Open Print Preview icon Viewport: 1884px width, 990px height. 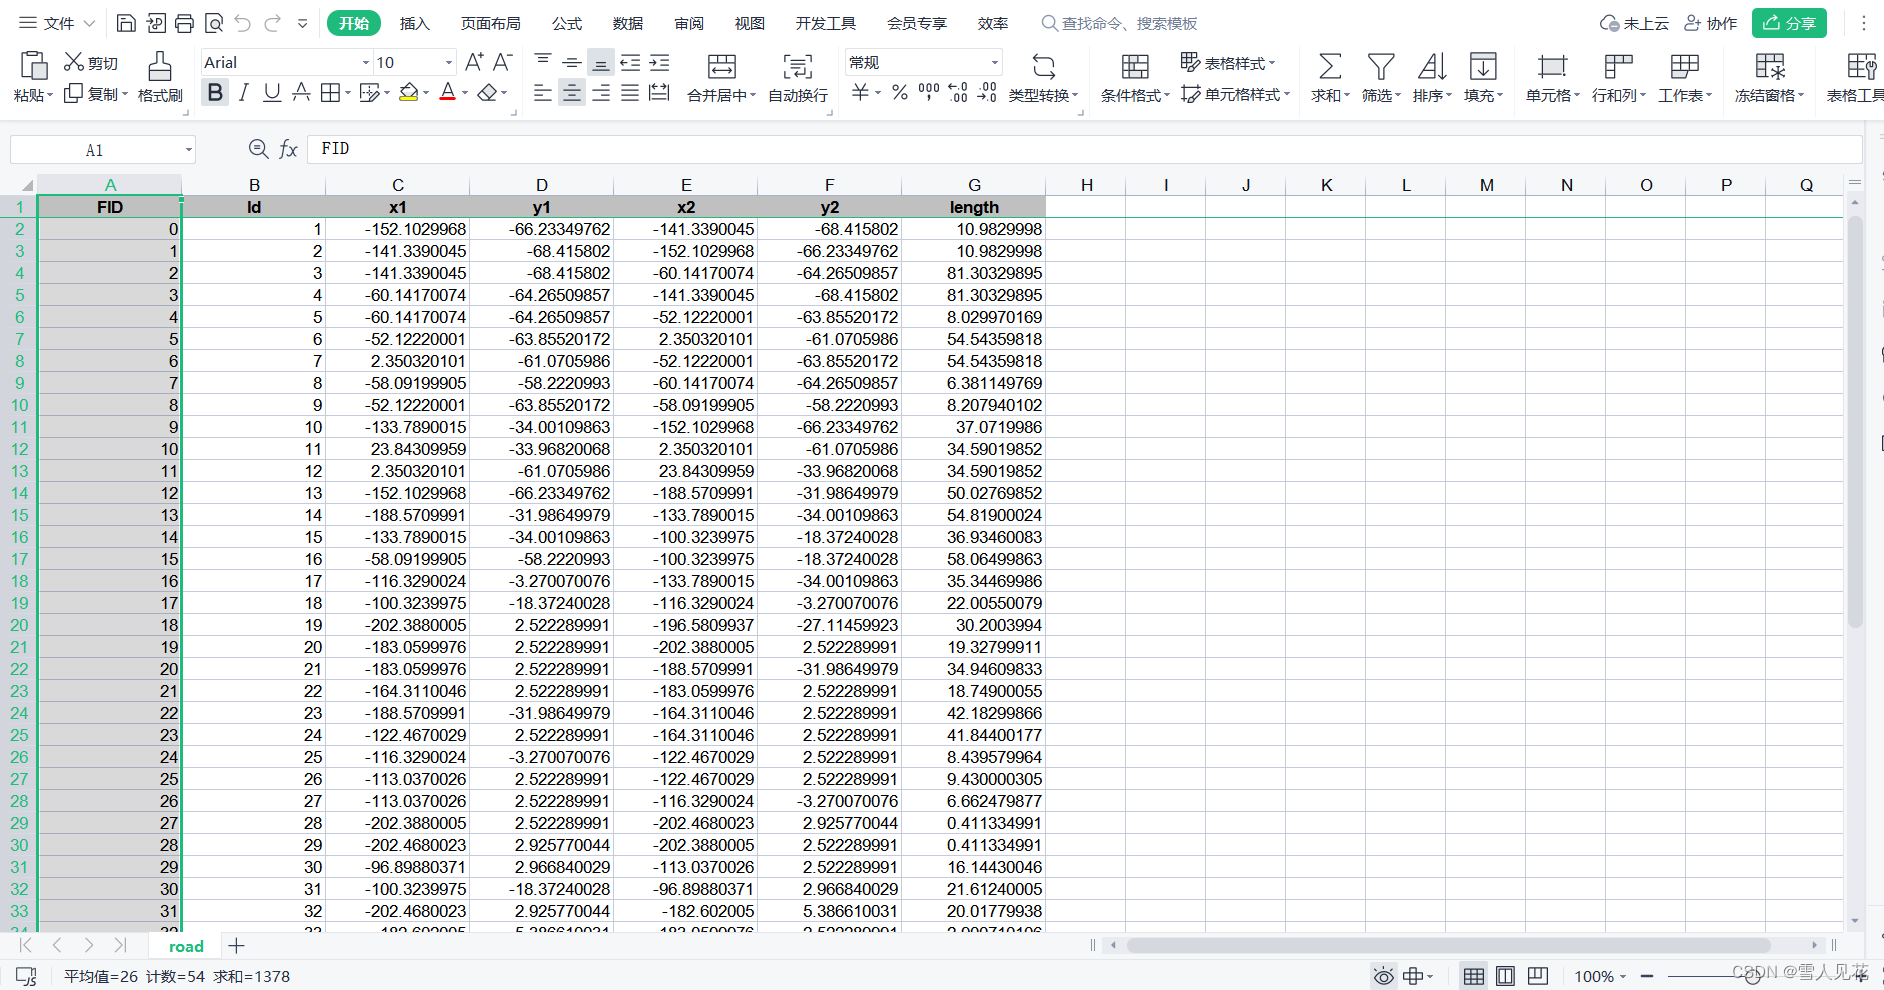coord(213,23)
